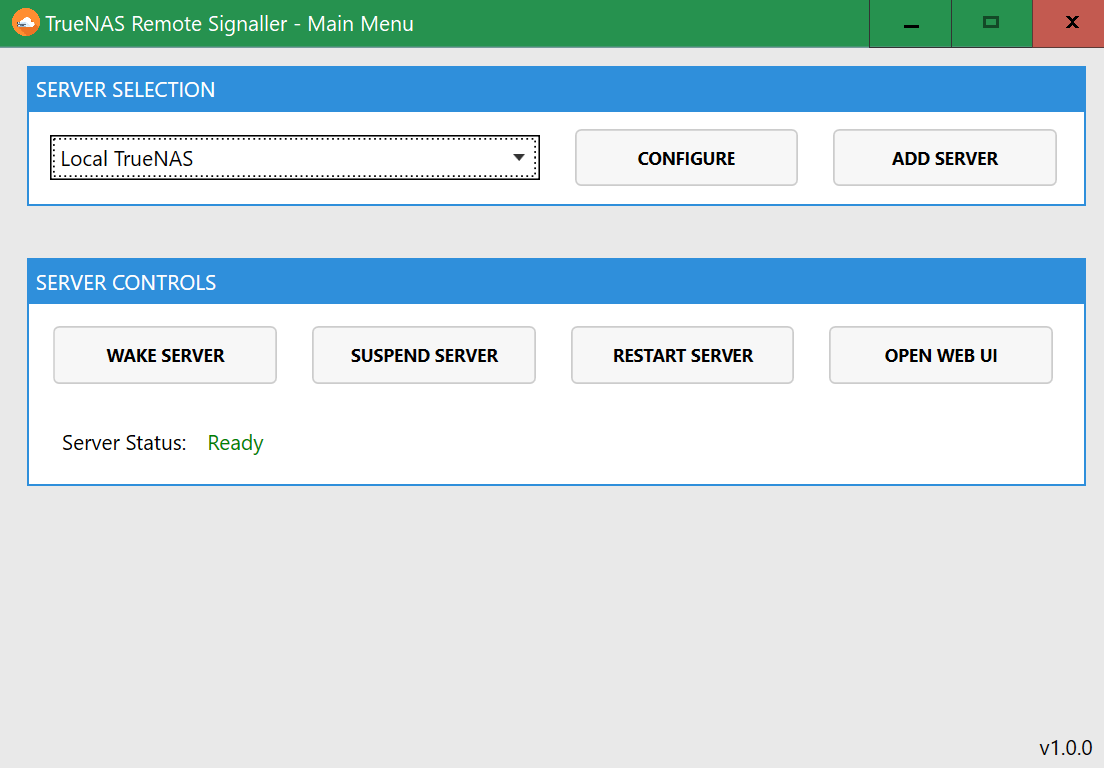Click the TrueNAS app icon in title bar

[x=25, y=23]
